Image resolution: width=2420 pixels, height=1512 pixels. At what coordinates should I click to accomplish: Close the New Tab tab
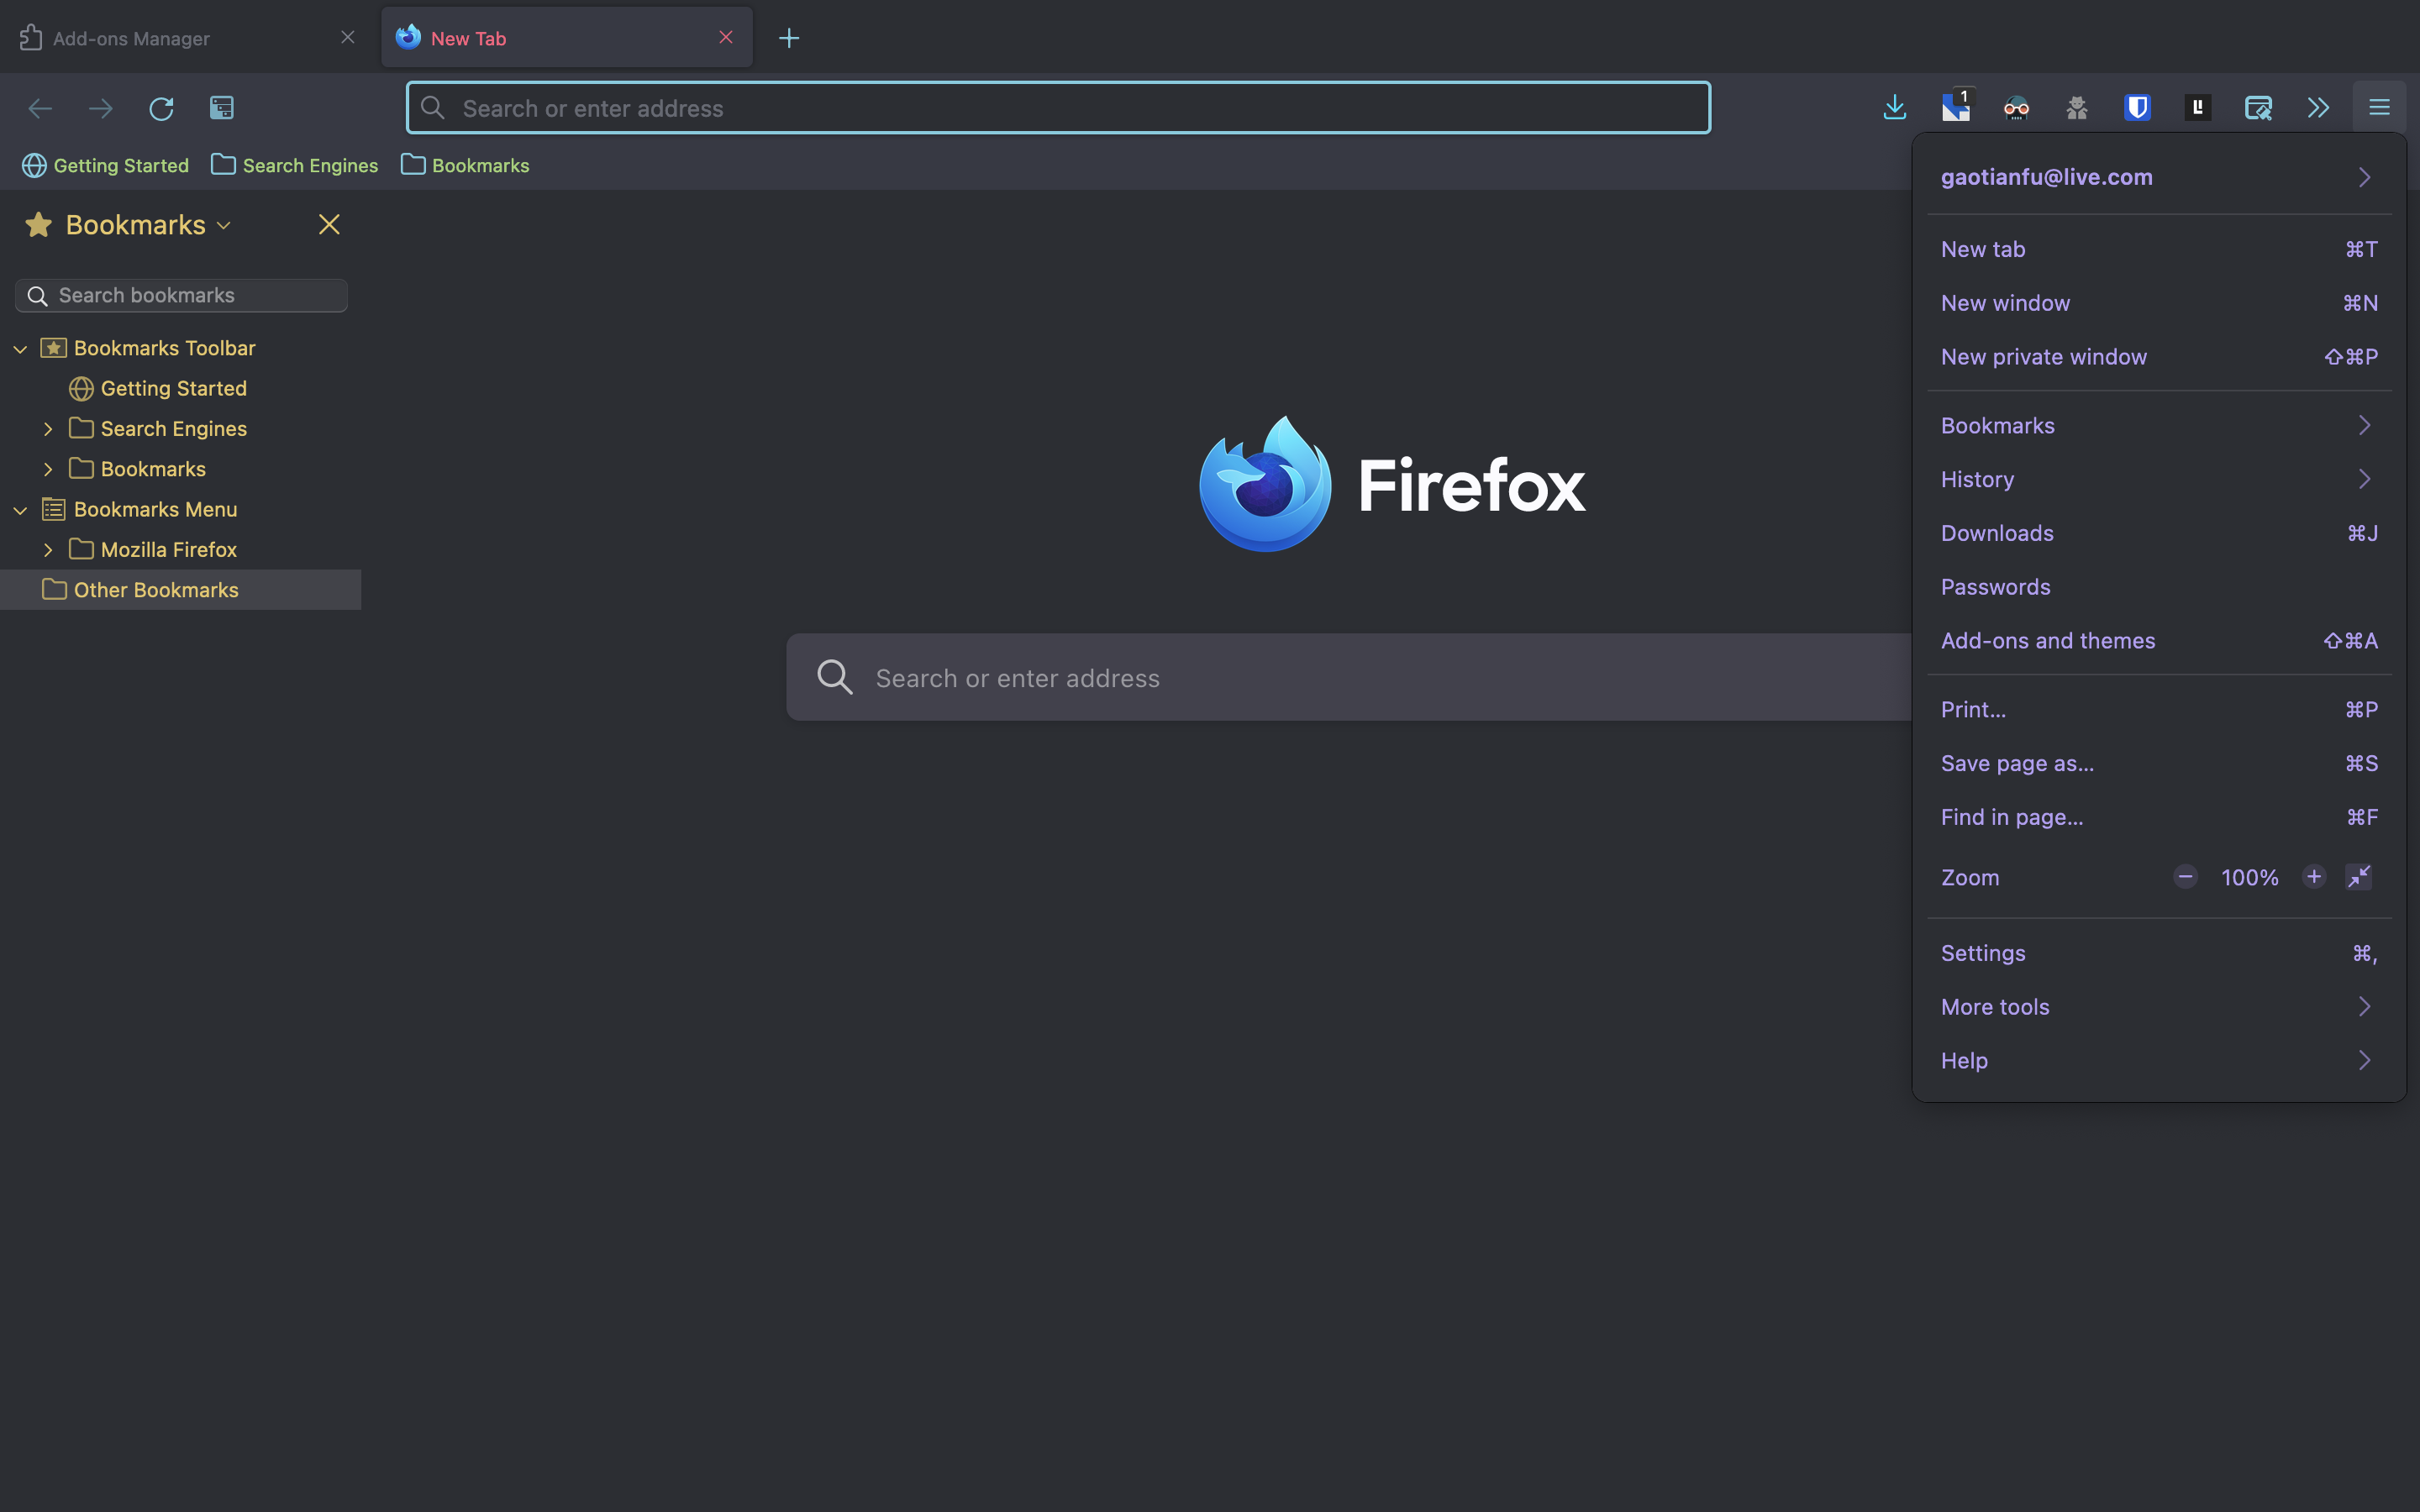[x=726, y=37]
